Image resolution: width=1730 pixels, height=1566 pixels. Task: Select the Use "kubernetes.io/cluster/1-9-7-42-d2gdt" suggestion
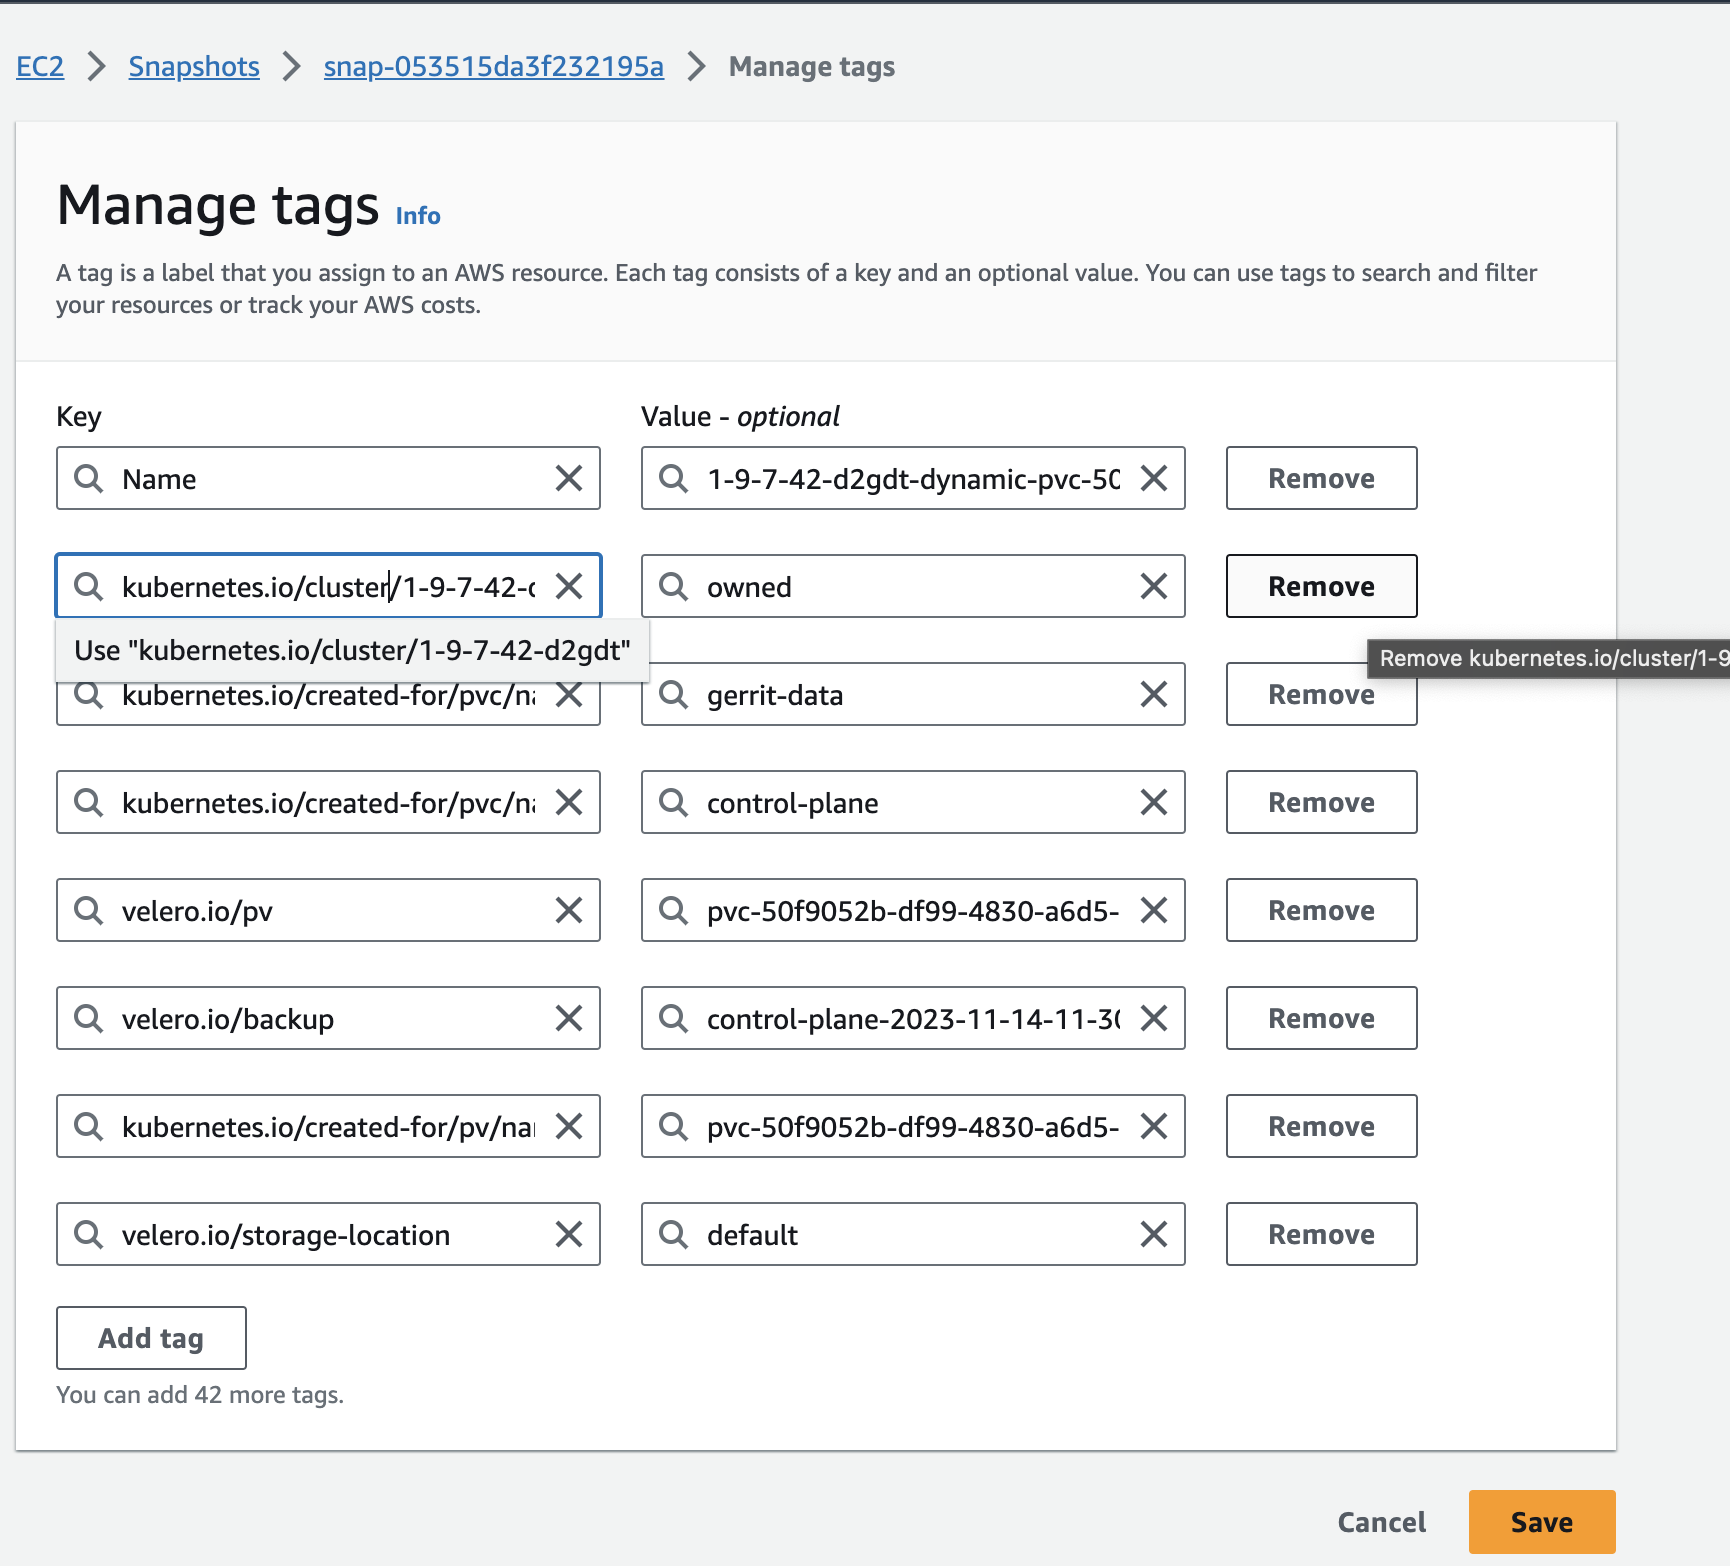[352, 651]
